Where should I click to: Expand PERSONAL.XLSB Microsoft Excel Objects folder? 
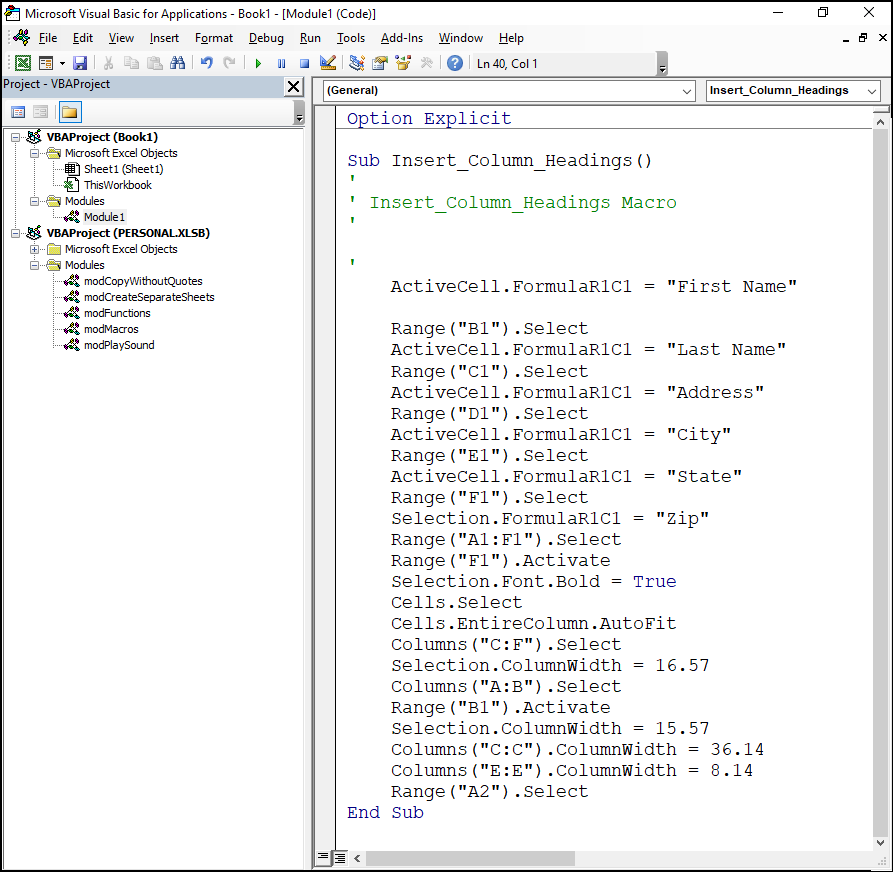click(x=34, y=249)
